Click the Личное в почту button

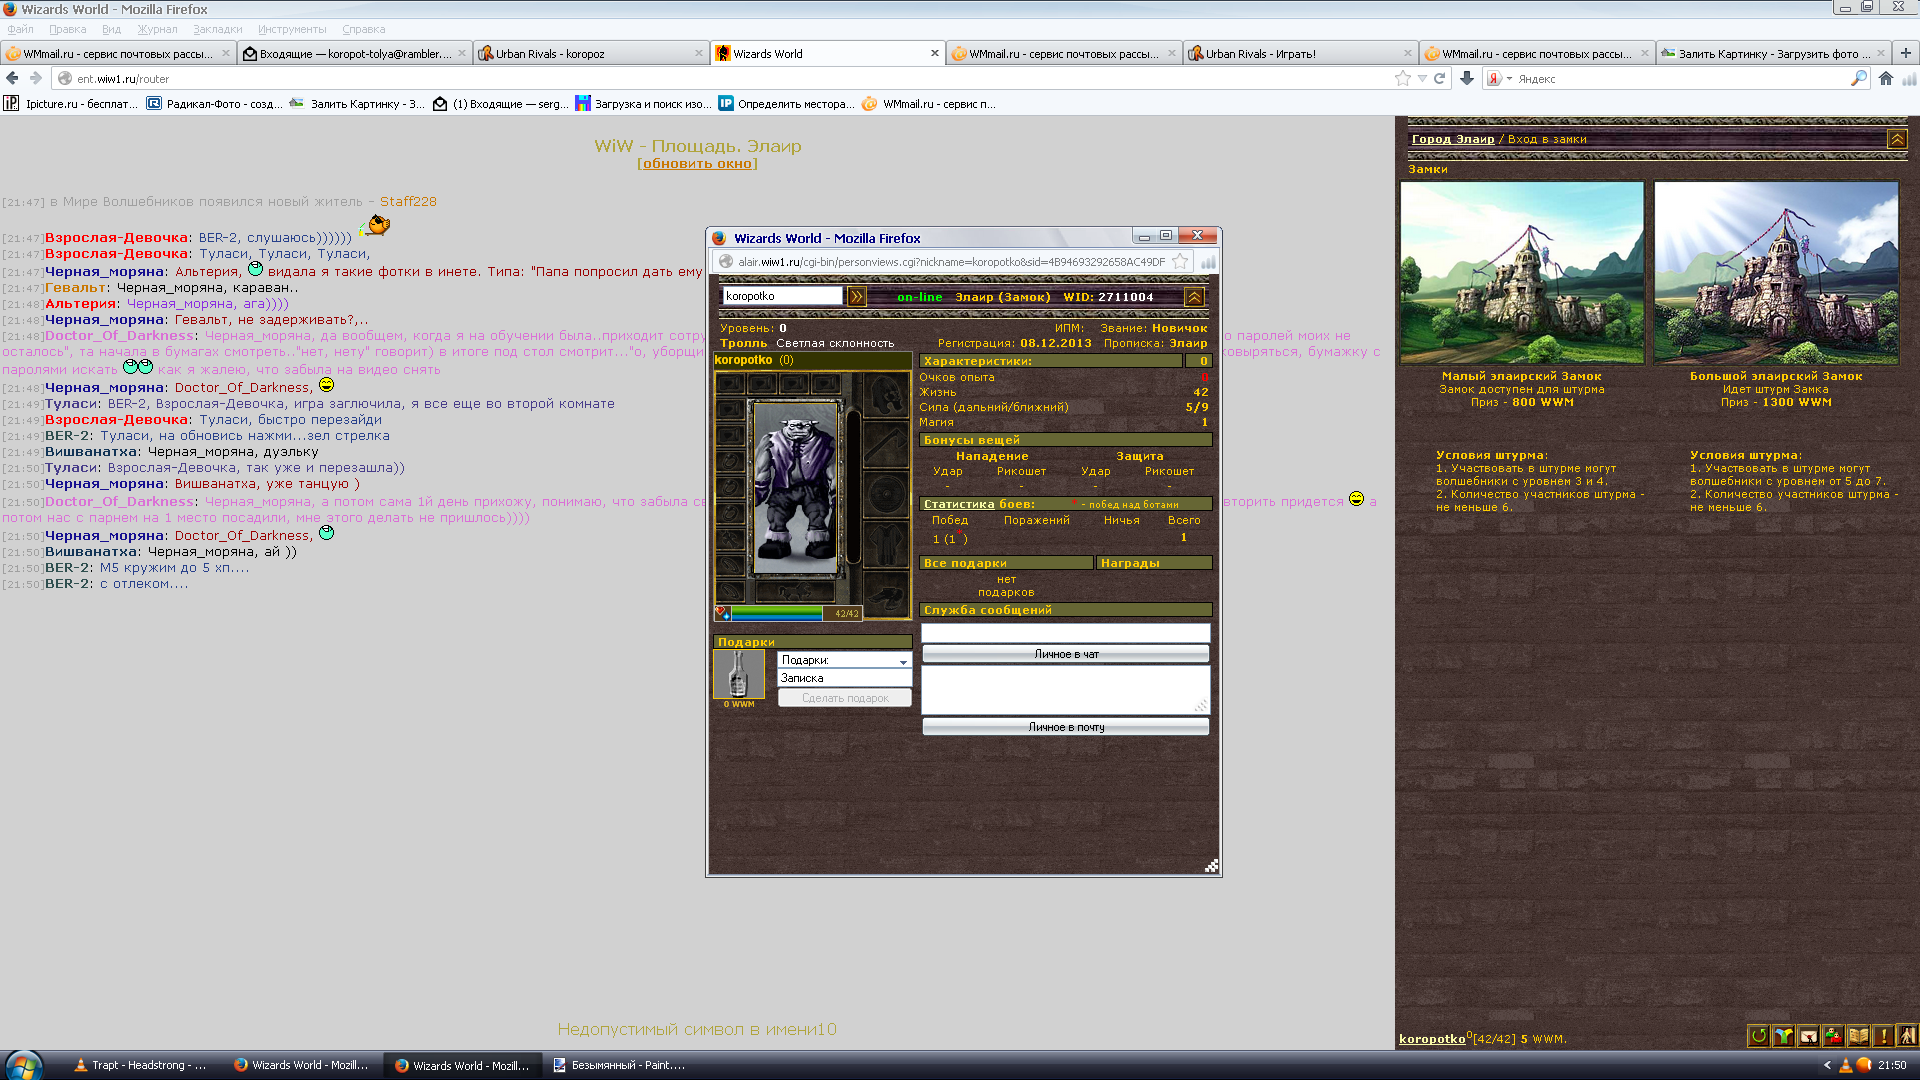[x=1066, y=727]
